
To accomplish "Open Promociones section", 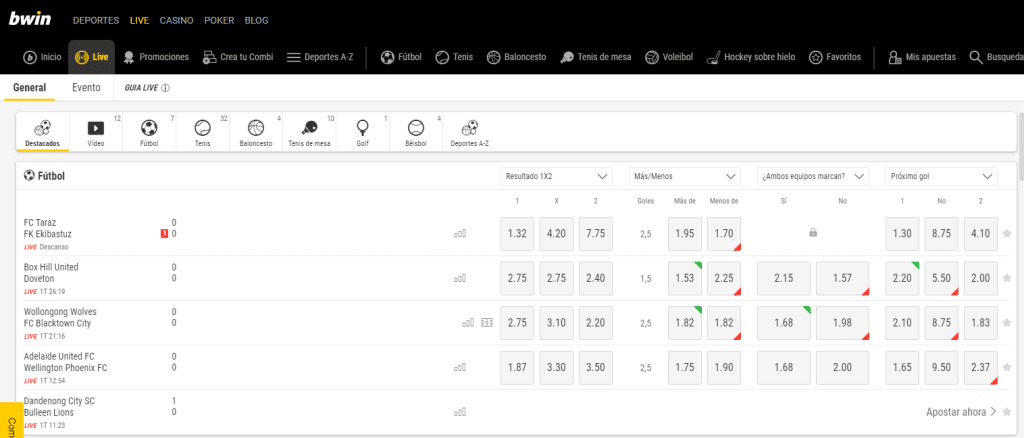I will coord(156,57).
